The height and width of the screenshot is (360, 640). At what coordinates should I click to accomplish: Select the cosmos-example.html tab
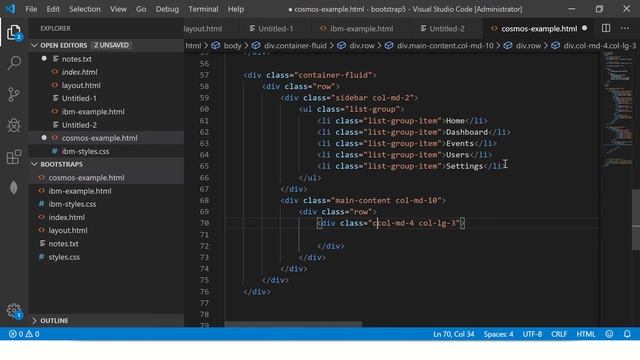(x=539, y=29)
